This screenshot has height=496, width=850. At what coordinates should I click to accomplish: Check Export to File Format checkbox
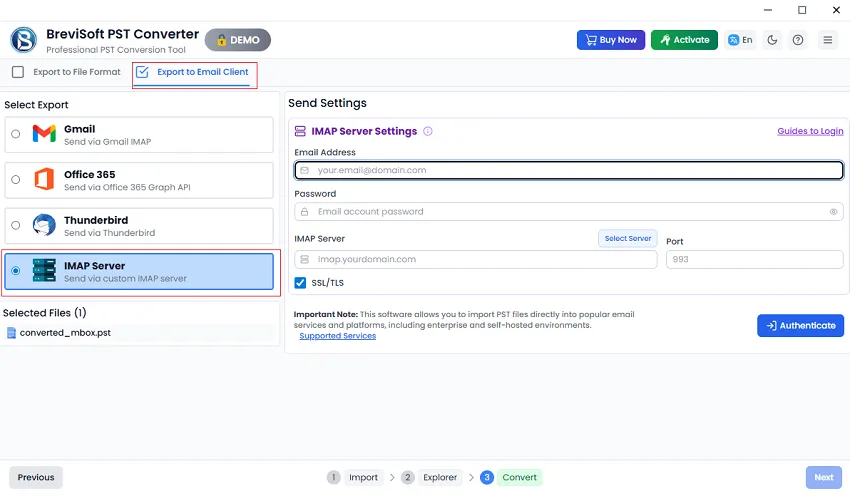(18, 72)
